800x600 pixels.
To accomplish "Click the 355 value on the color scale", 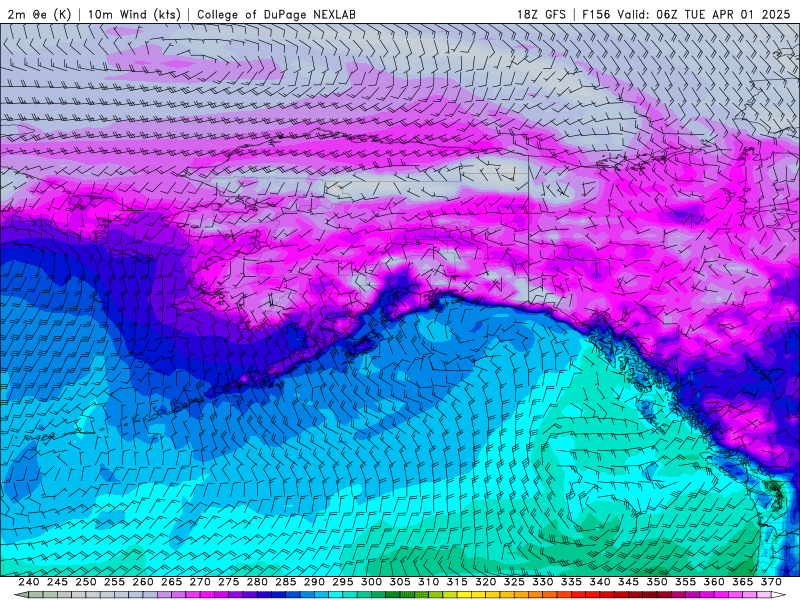I will (x=686, y=582).
